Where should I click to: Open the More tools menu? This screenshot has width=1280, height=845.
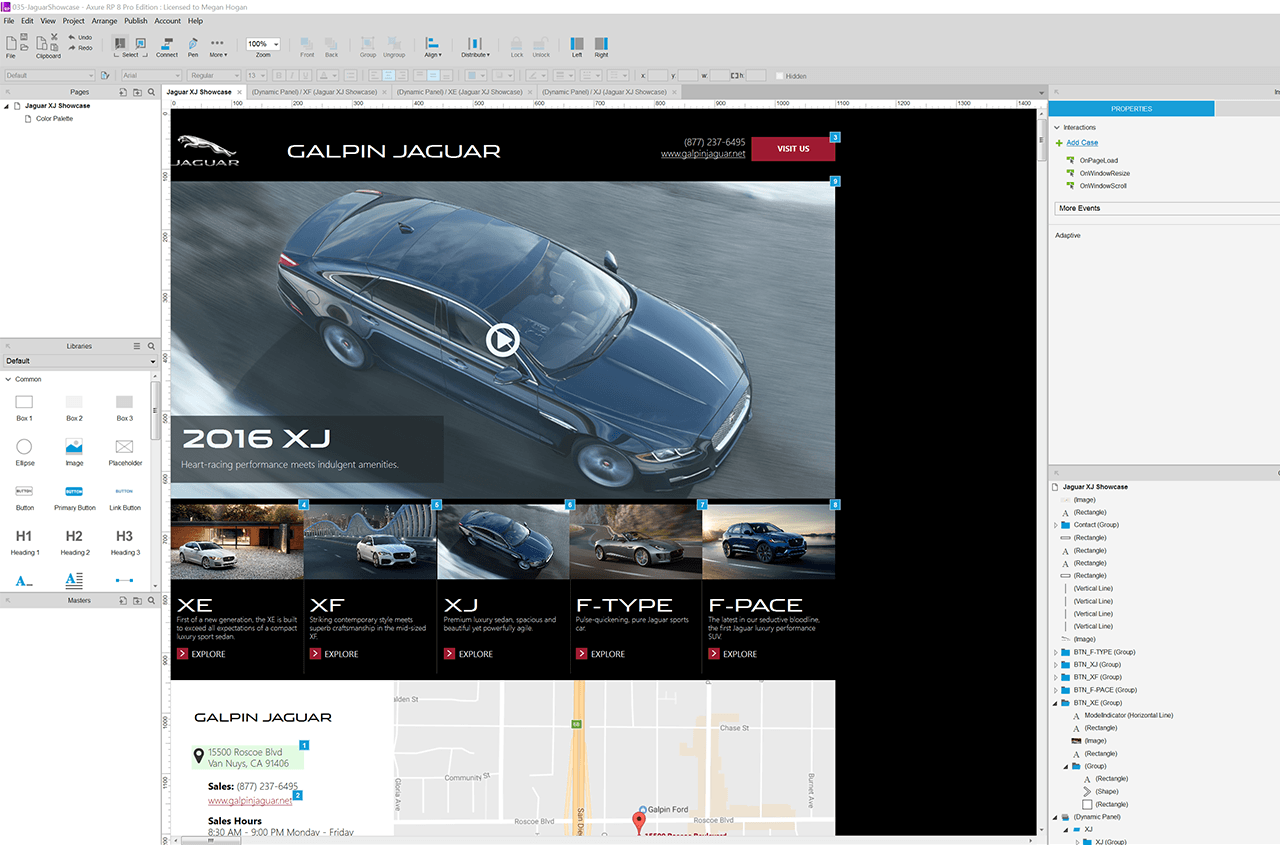(x=217, y=45)
